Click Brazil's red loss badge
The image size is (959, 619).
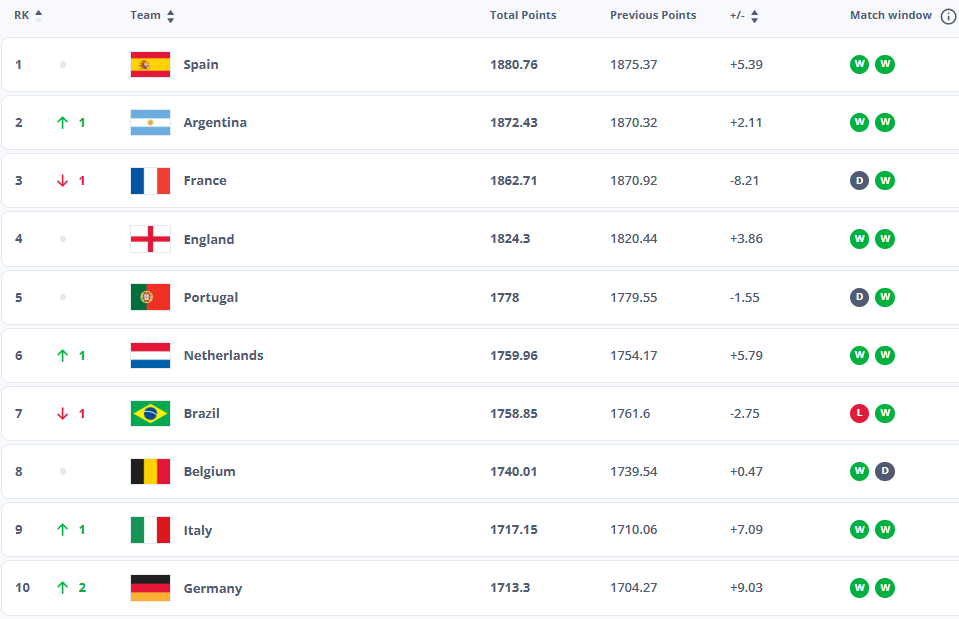[x=859, y=414]
